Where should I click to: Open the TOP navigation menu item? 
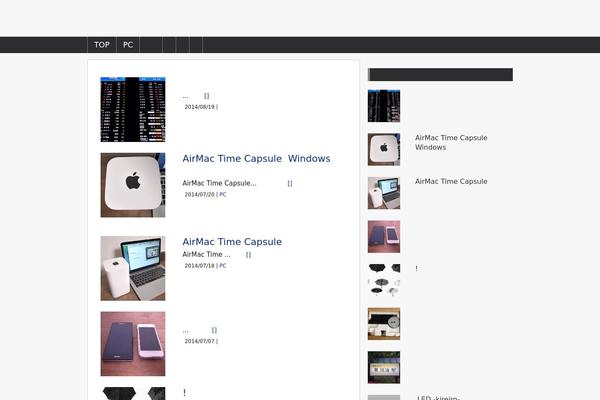pyautogui.click(x=102, y=45)
